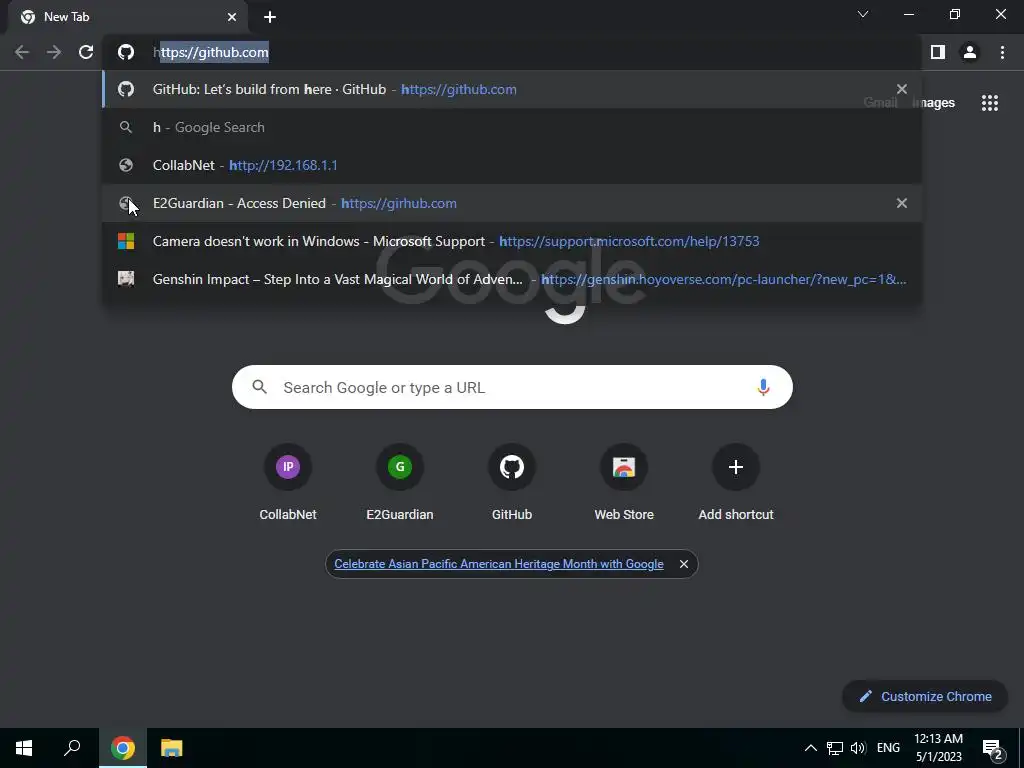Show hidden system tray icons
The width and height of the screenshot is (1024, 768).
pos(810,748)
